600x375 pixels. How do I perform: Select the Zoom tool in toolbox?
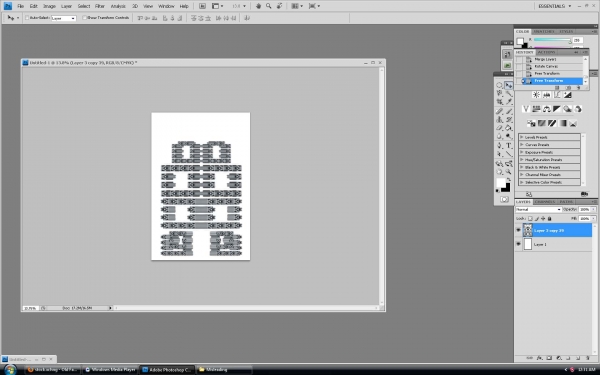509,172
